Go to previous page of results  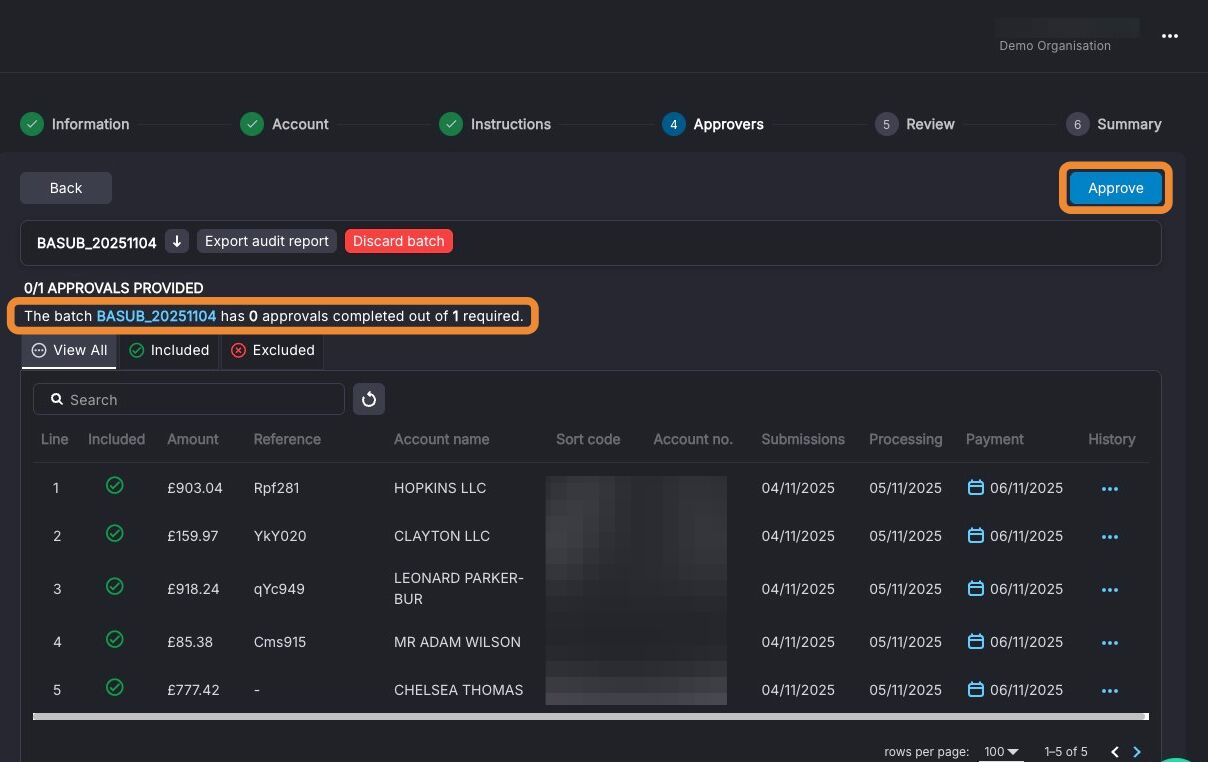1115,752
